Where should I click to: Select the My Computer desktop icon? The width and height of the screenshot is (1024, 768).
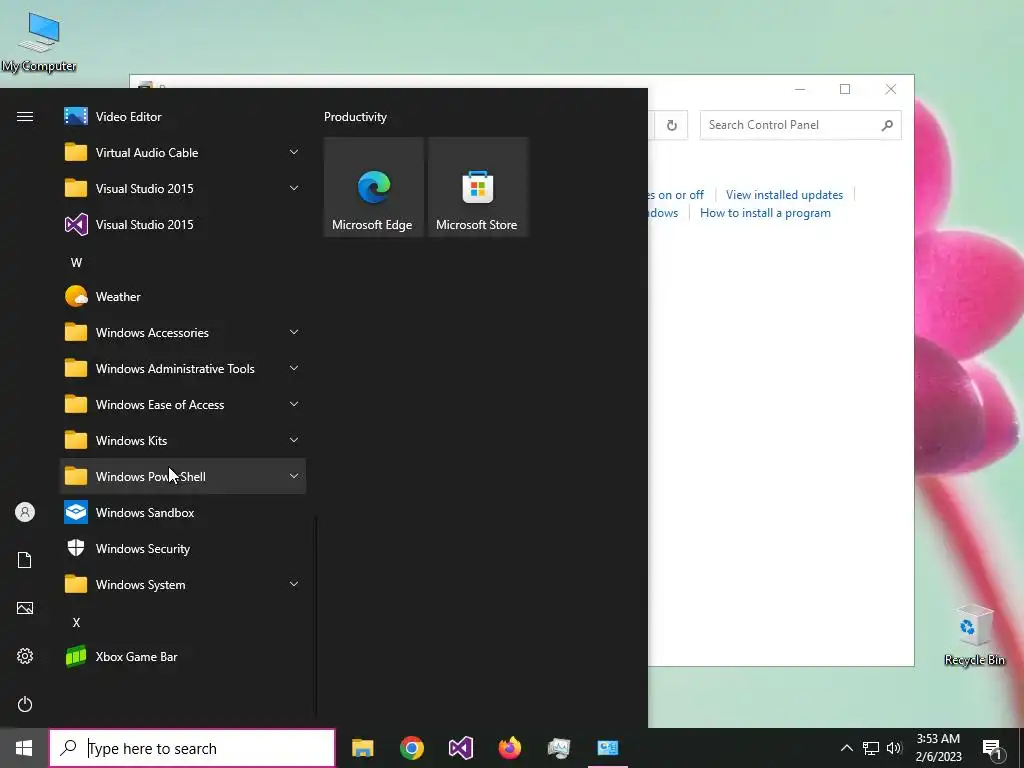(39, 42)
